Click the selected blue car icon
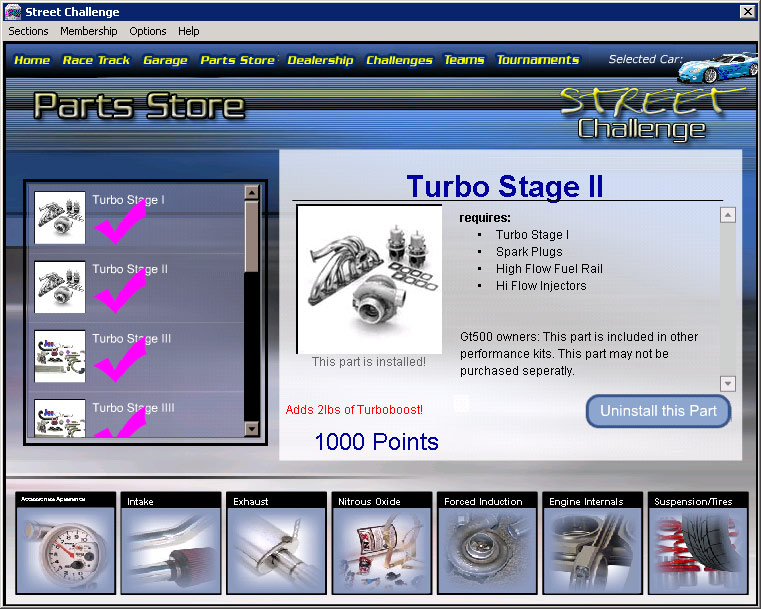Viewport: 761px width, 609px height. pos(717,68)
